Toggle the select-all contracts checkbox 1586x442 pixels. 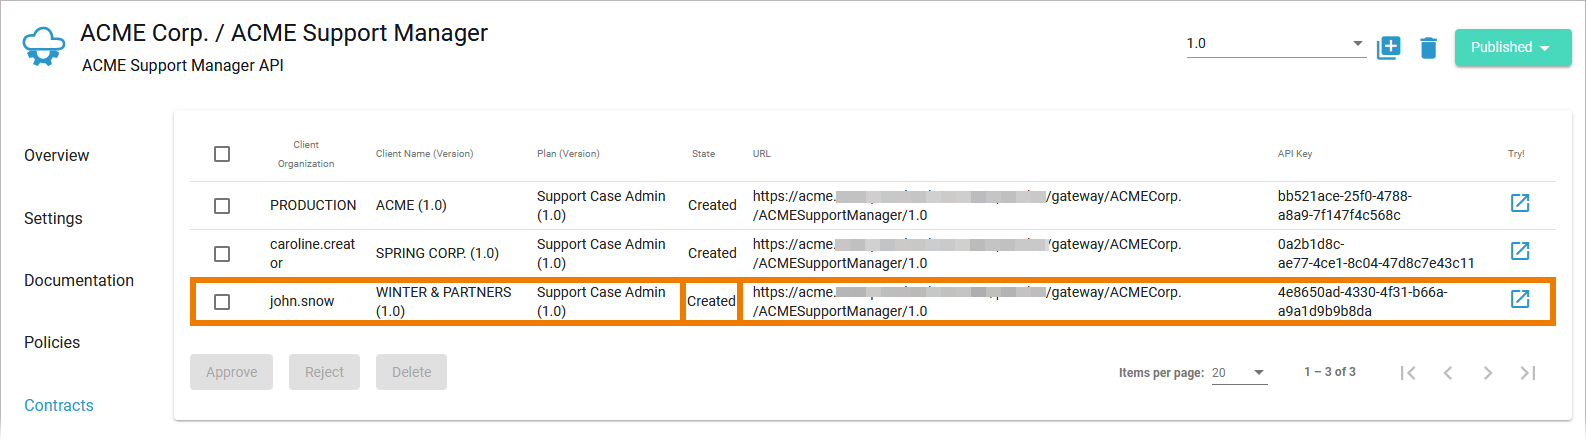(x=222, y=154)
